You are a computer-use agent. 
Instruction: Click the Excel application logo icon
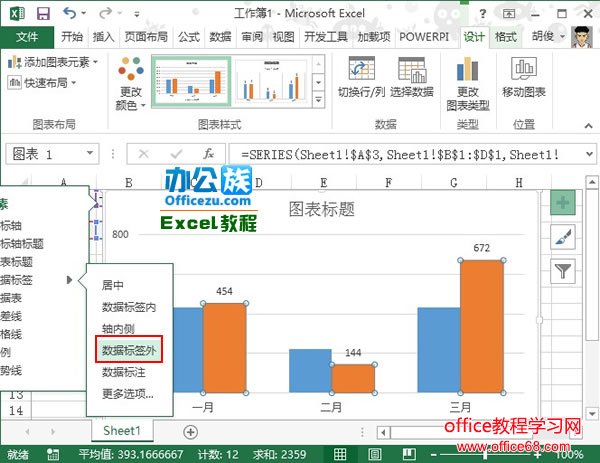point(17,14)
